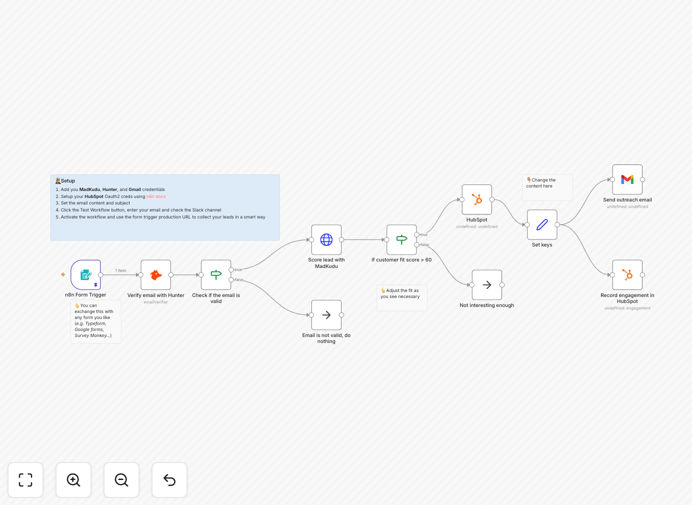Click the 'n8n Form Trigger' label
Viewport: 692px width, 505px height.
point(86,295)
